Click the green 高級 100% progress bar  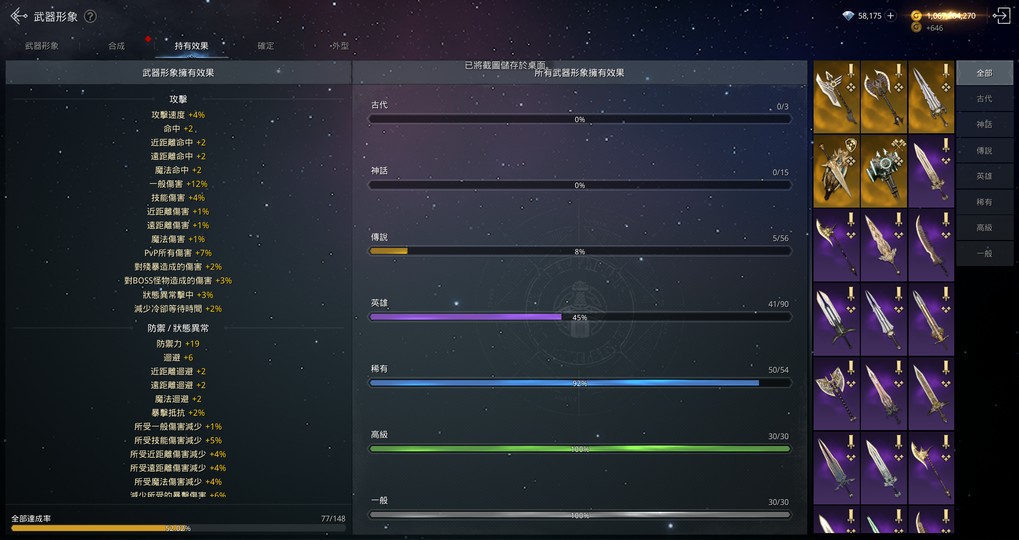tap(580, 449)
